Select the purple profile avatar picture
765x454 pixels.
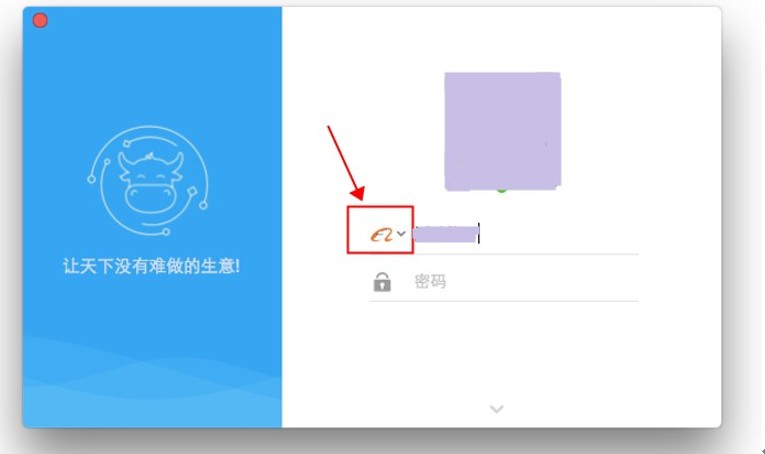pos(503,131)
